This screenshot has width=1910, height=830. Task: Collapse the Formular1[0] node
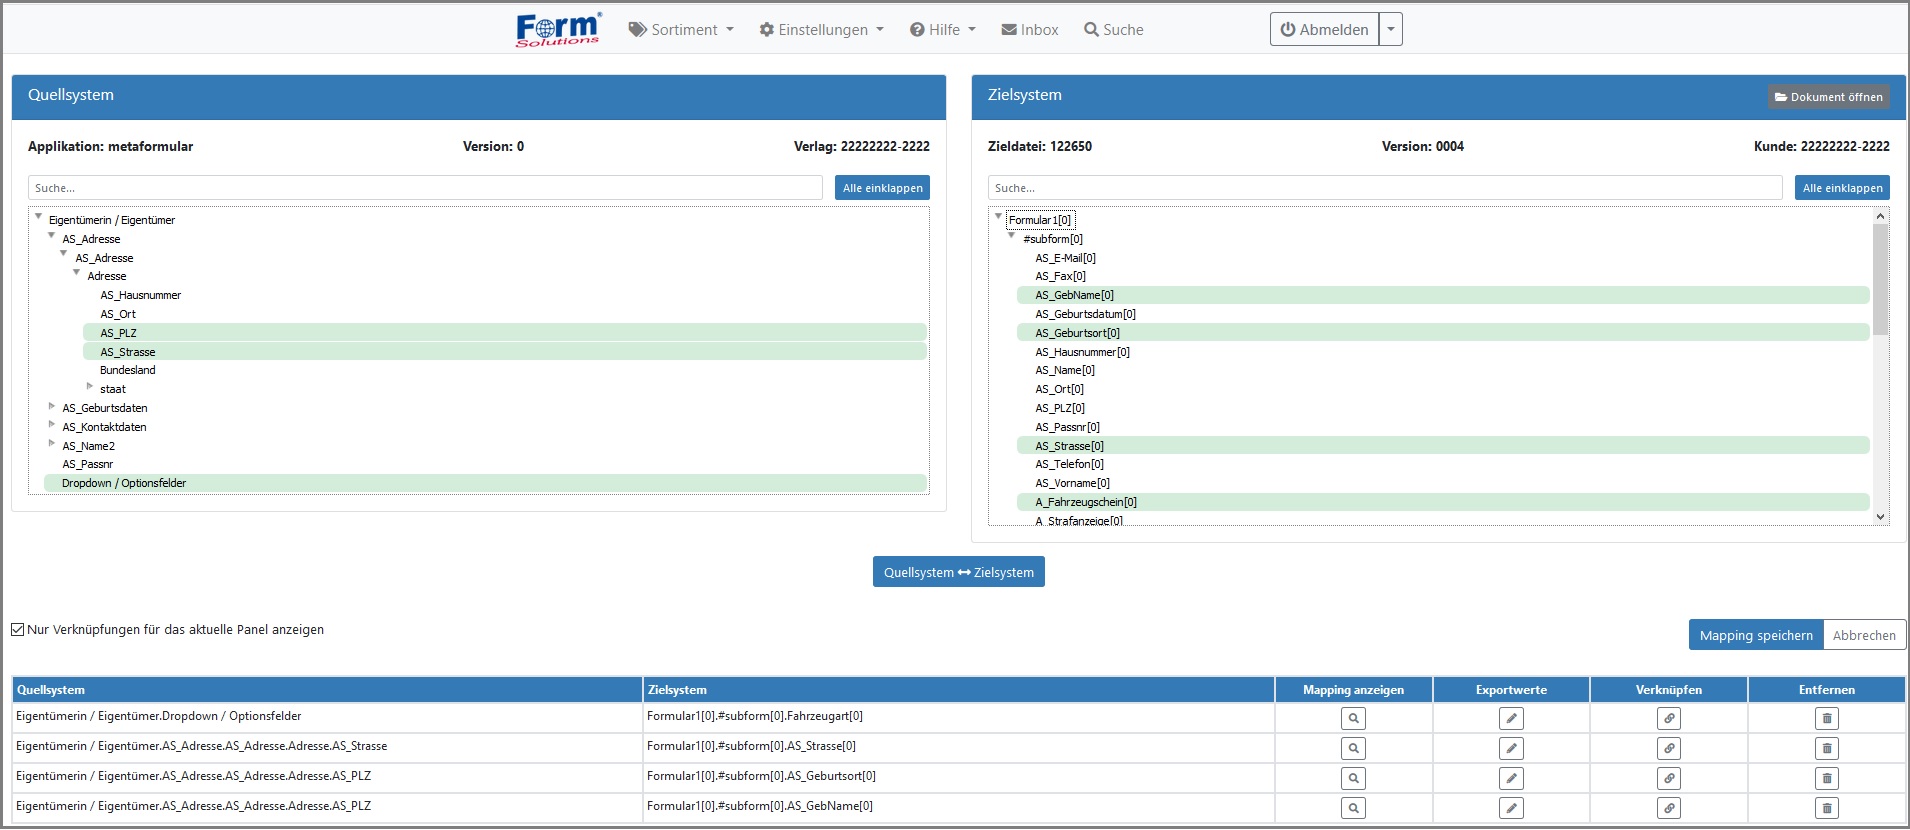[x=998, y=217]
